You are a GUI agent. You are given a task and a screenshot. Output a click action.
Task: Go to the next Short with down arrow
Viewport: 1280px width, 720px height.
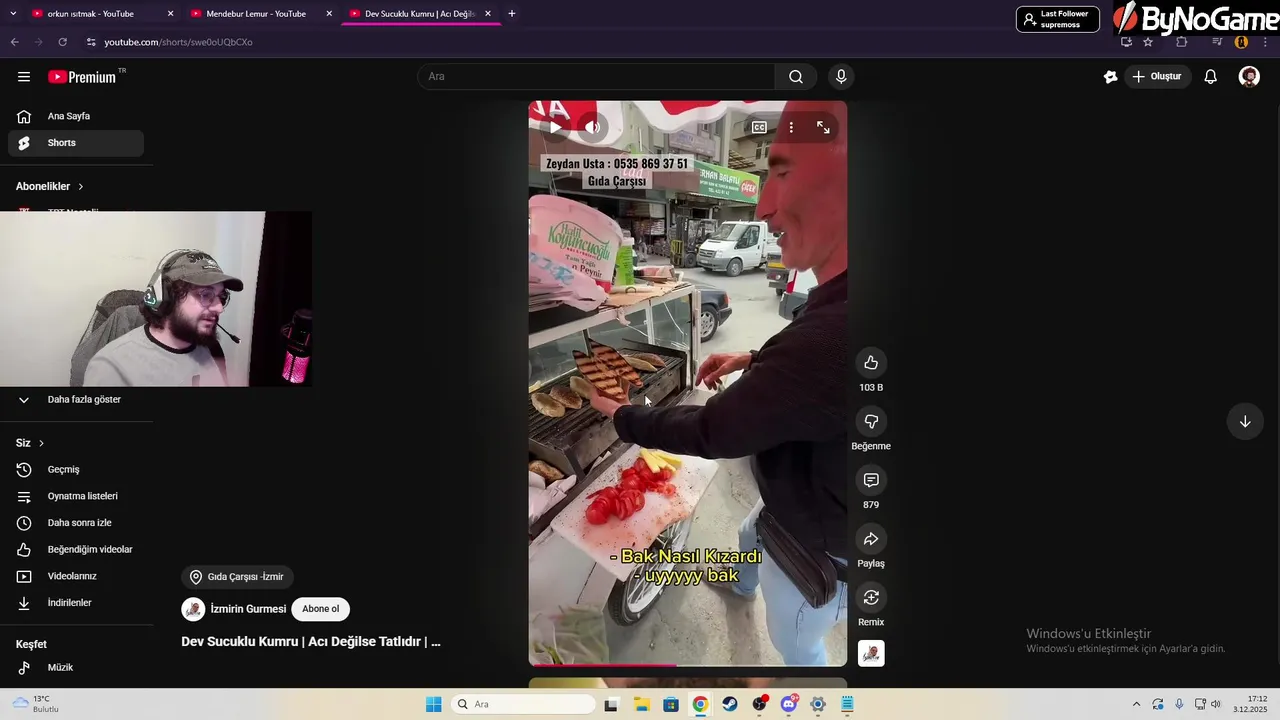(x=1245, y=422)
